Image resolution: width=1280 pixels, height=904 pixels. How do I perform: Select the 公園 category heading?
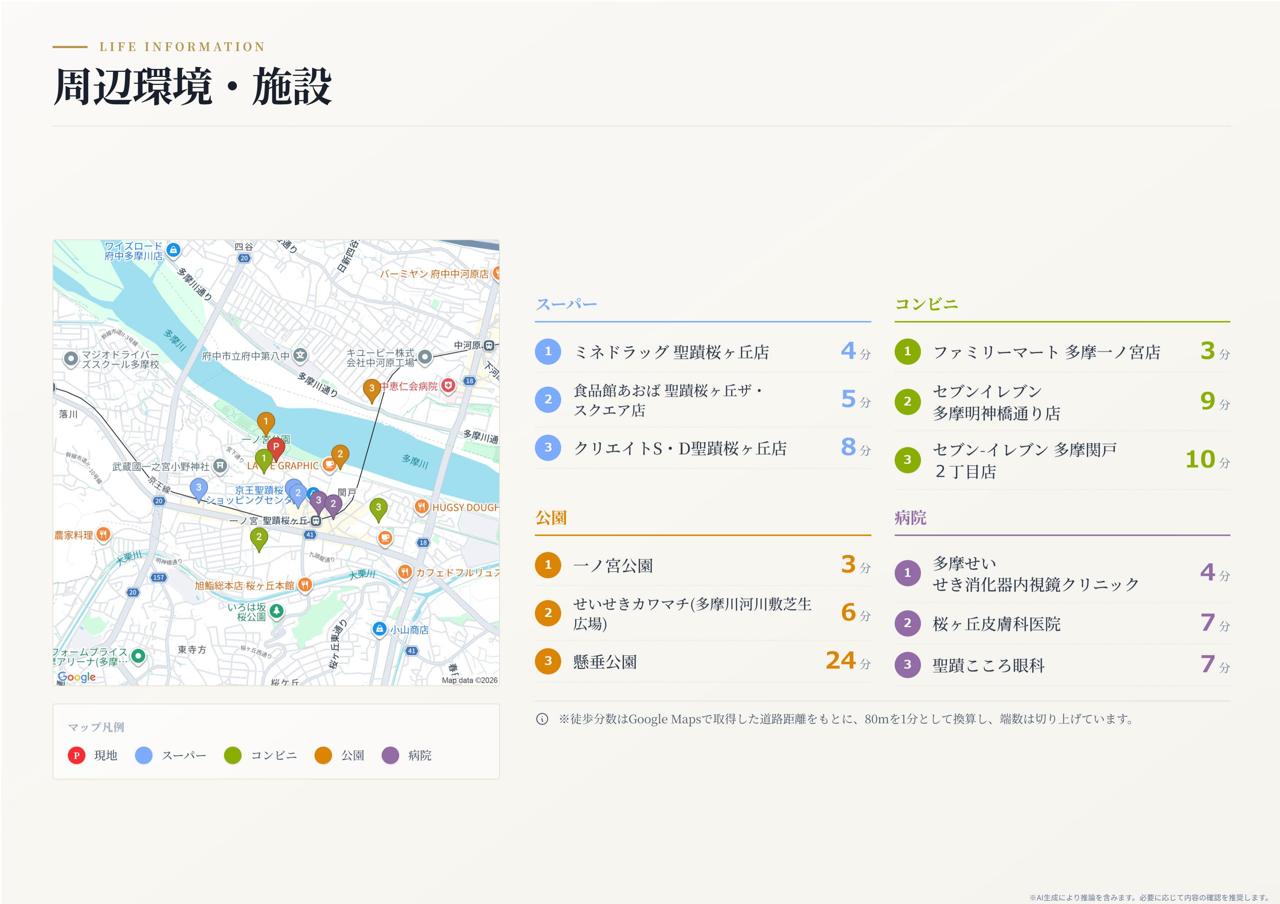(x=551, y=518)
